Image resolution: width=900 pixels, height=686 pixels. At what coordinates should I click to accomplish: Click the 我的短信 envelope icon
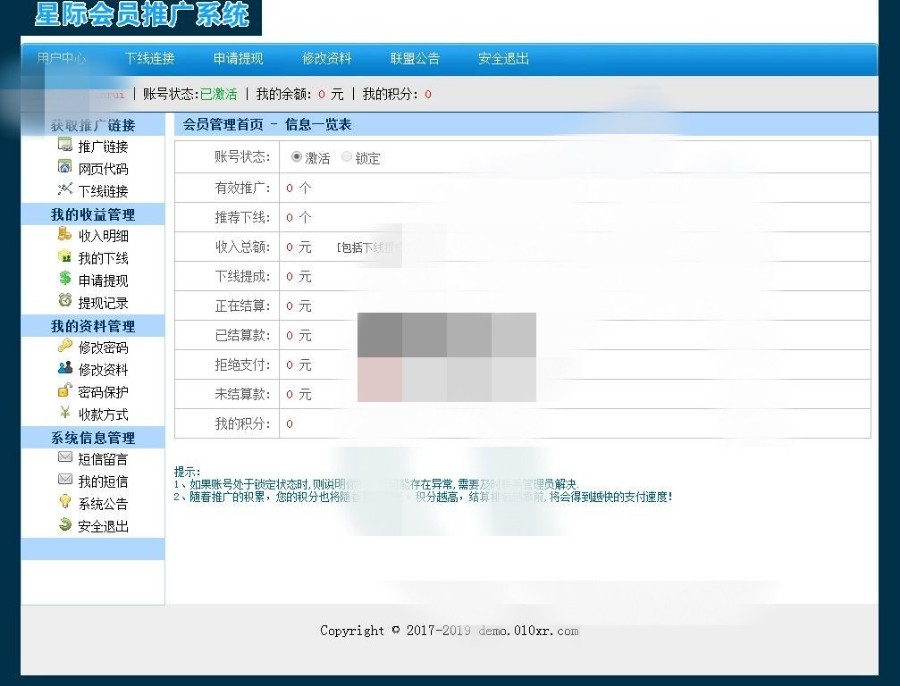(x=65, y=479)
